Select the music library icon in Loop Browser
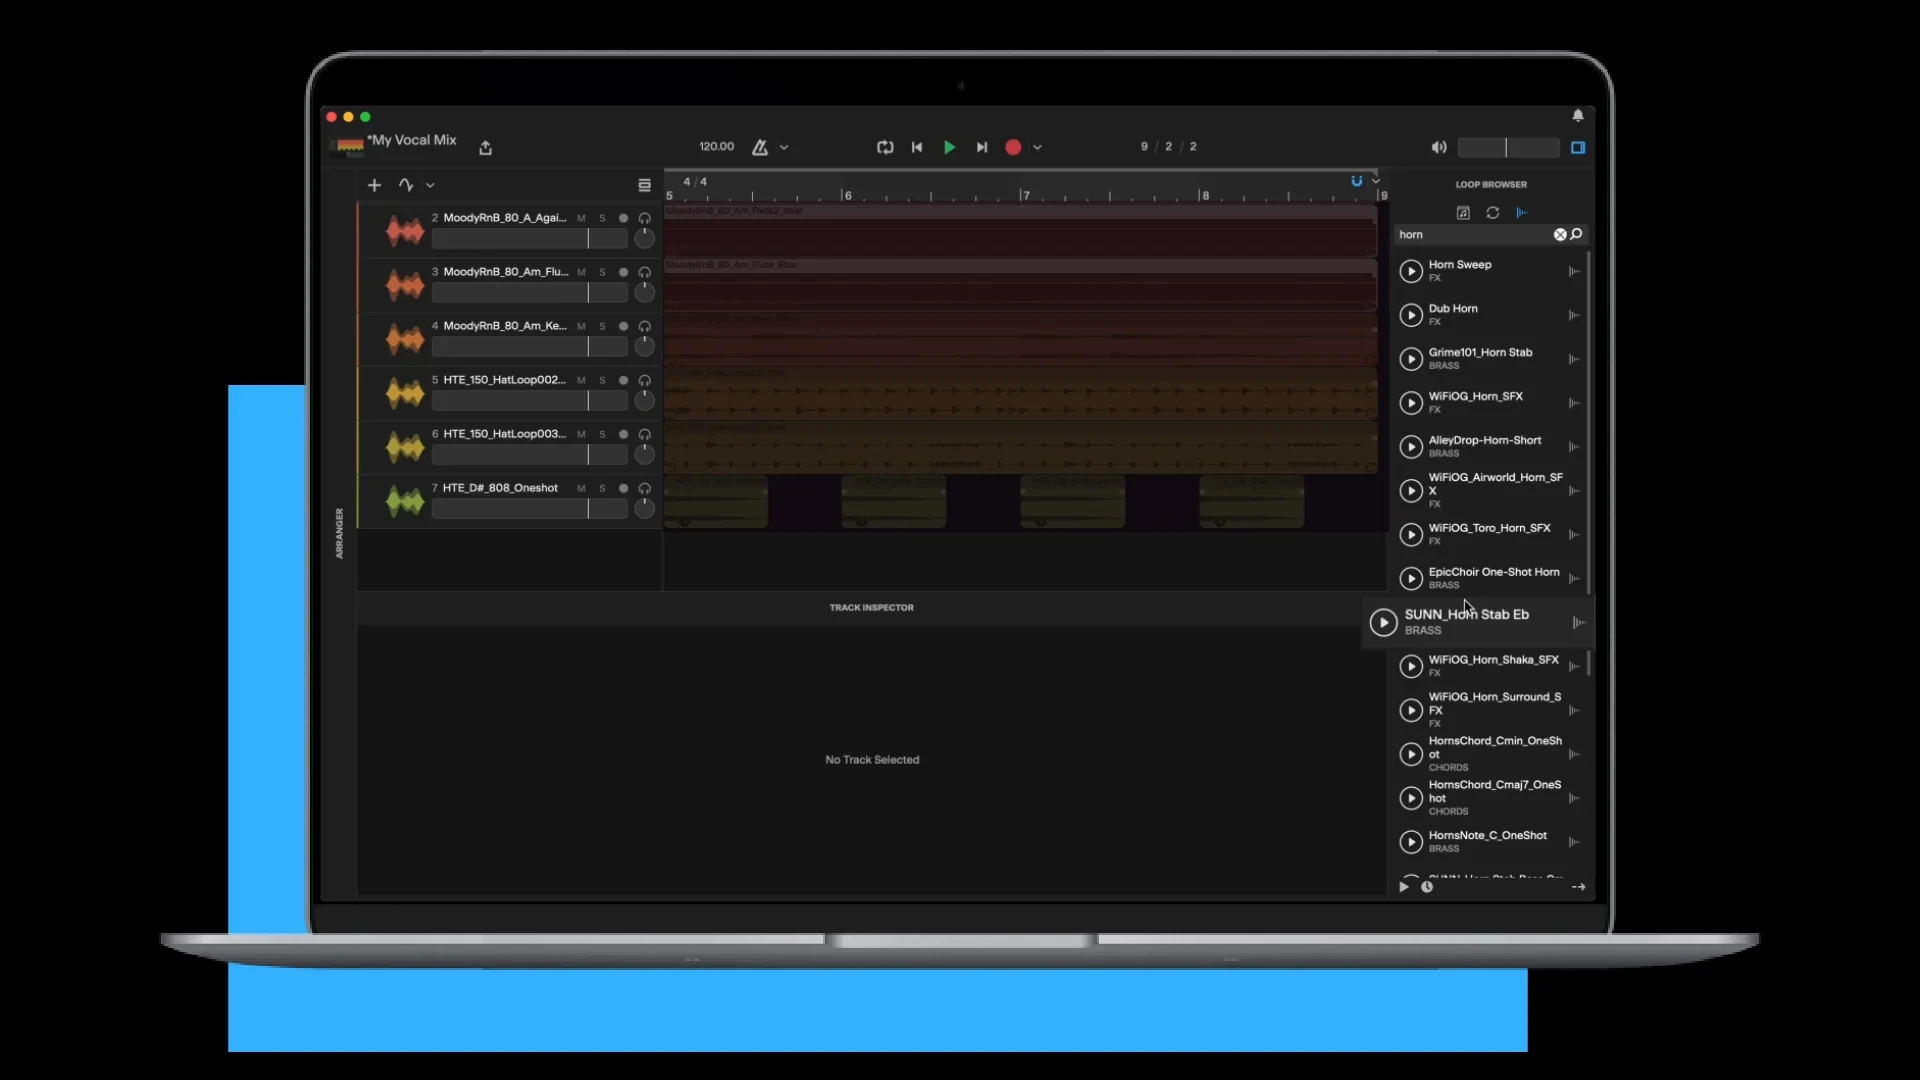The height and width of the screenshot is (1080, 1920). tap(1463, 213)
